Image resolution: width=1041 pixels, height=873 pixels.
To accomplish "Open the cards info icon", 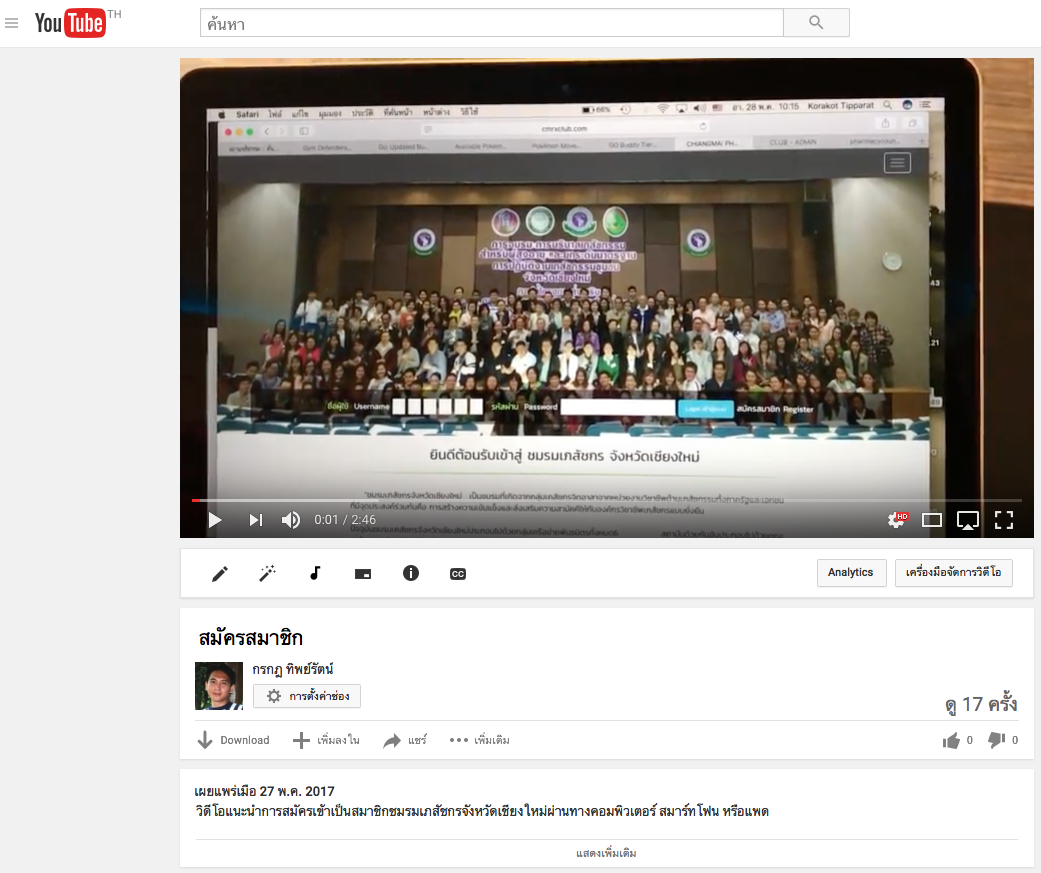I will (x=411, y=573).
